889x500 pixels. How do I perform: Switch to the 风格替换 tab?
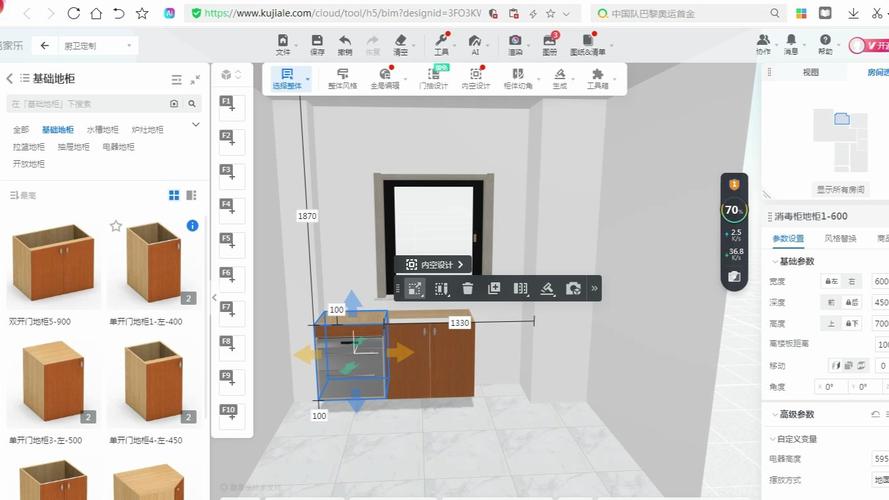tap(840, 239)
